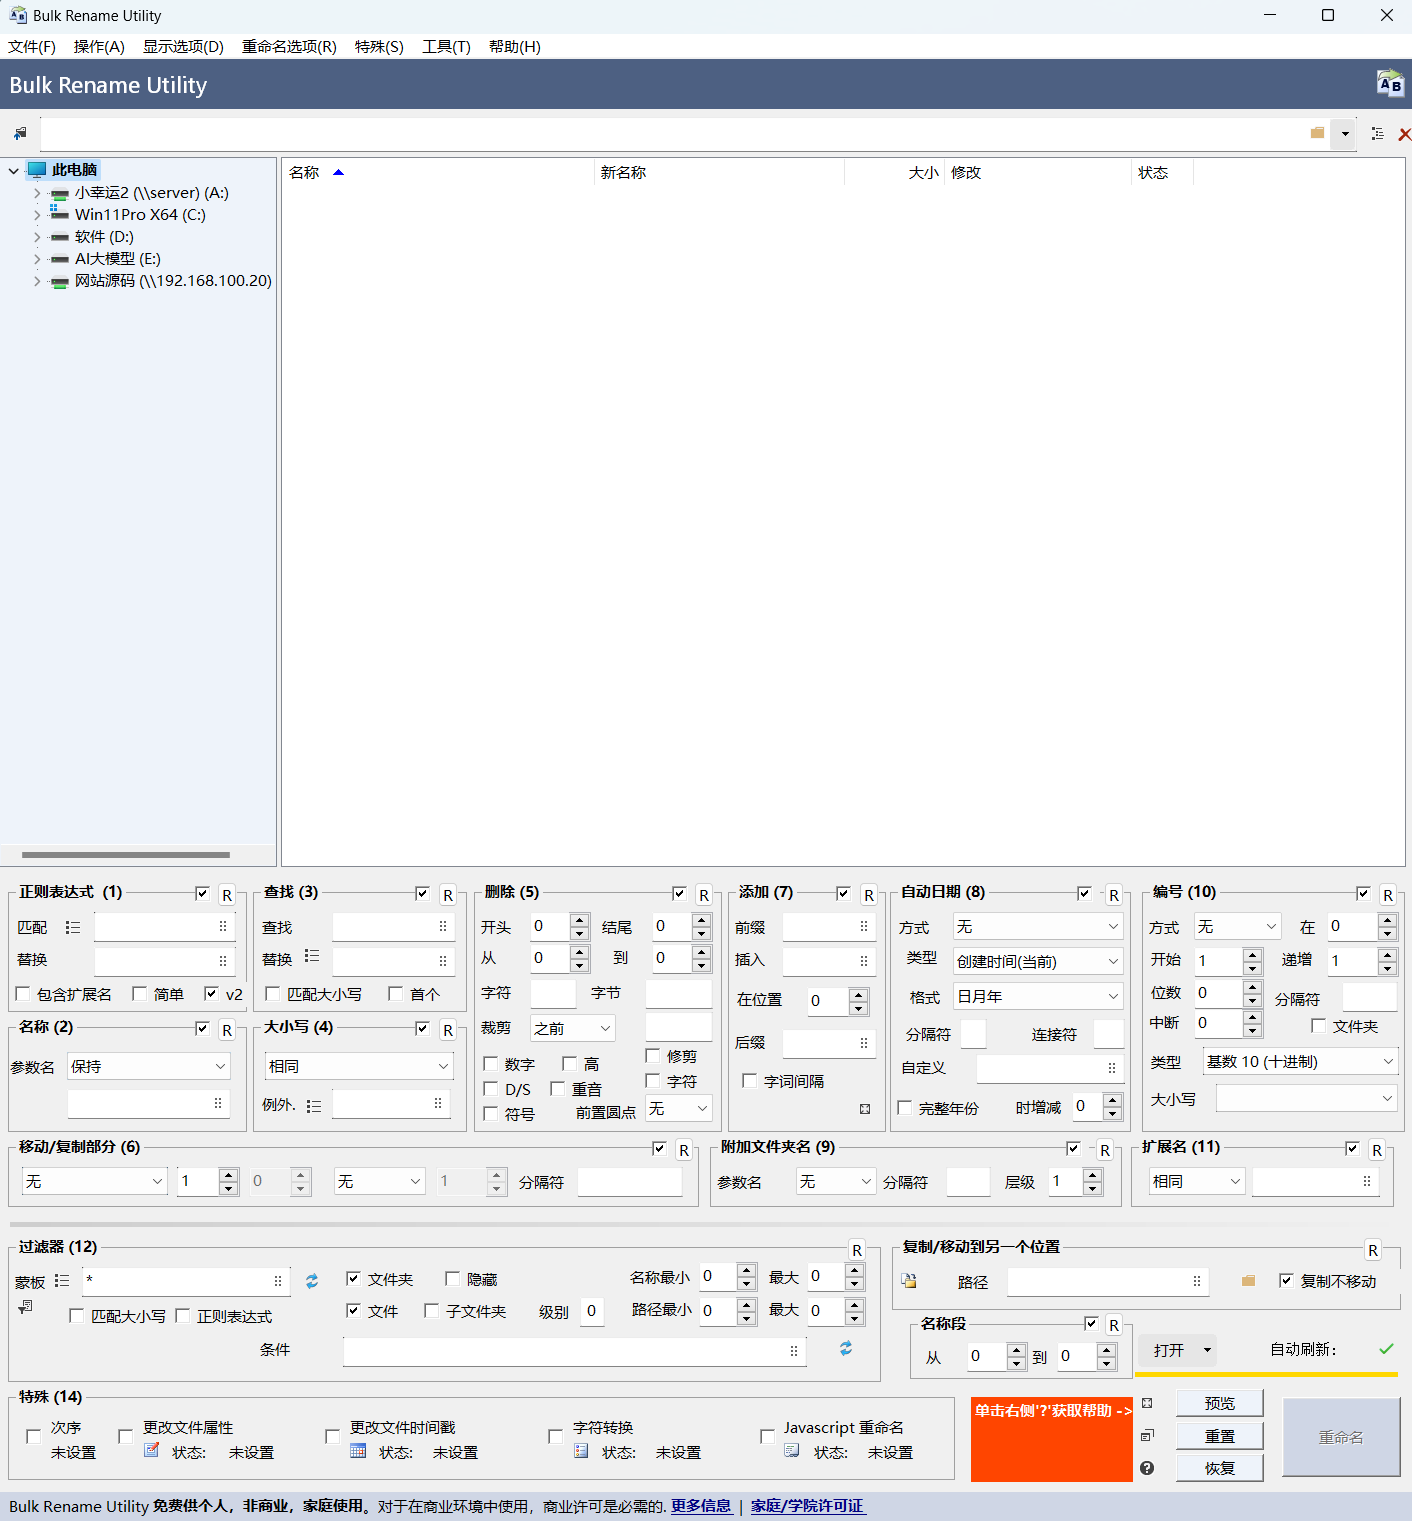This screenshot has height=1521, width=1412.
Task: Click the pin icon left of path bar
Action: click(20, 134)
